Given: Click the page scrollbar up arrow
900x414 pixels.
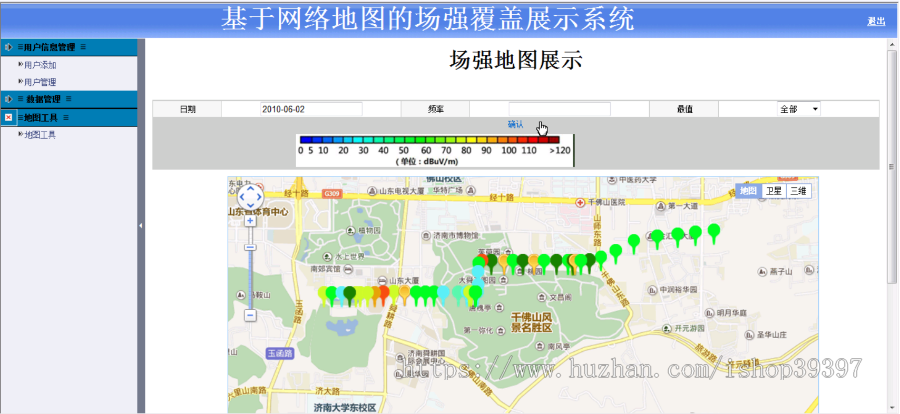Looking at the screenshot, I should 894,45.
